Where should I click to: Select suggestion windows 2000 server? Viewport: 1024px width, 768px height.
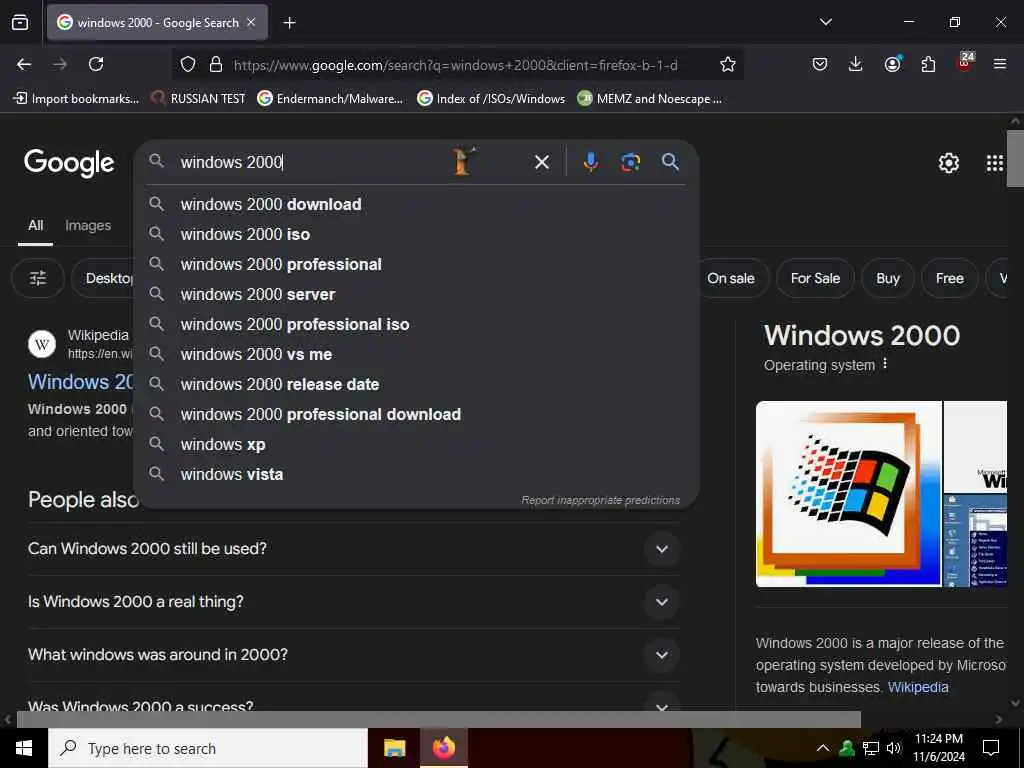click(x=417, y=295)
